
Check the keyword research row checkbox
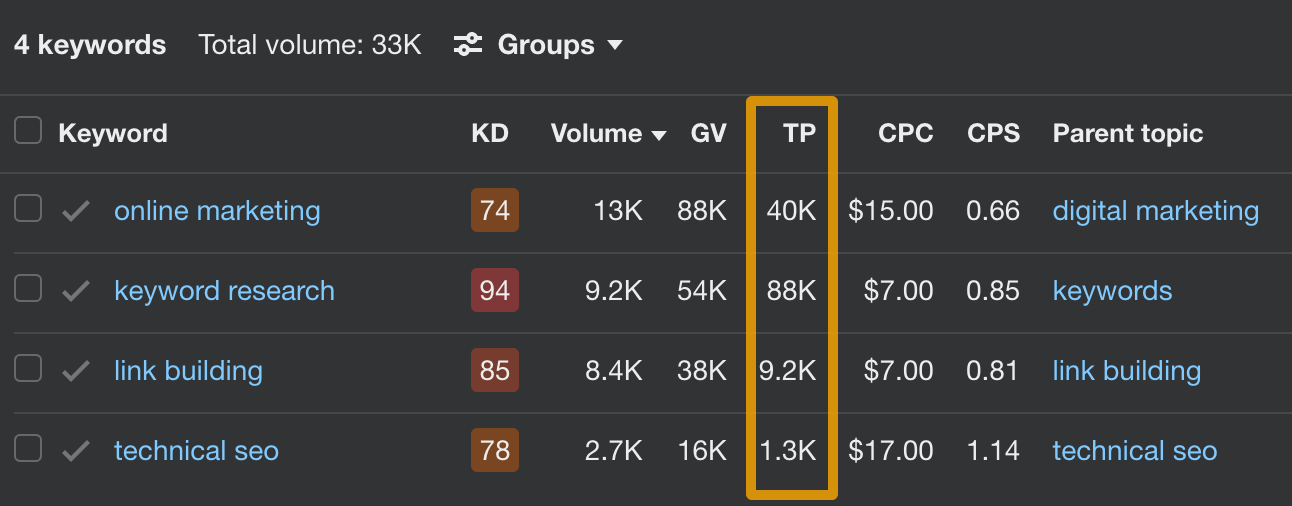28,289
